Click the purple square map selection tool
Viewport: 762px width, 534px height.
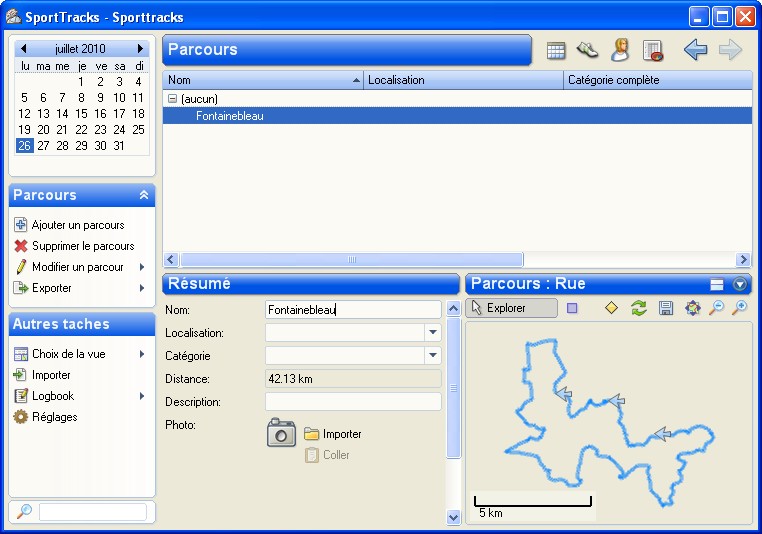click(572, 308)
